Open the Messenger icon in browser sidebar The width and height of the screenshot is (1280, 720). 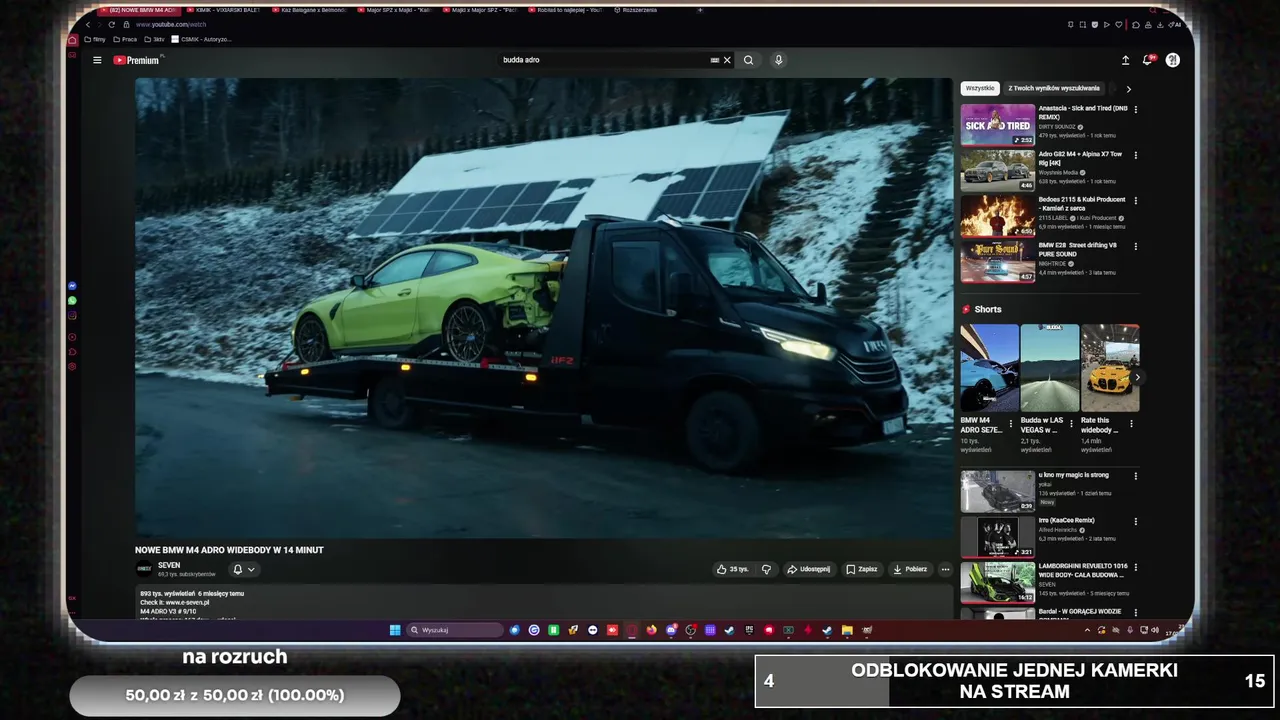(72, 286)
